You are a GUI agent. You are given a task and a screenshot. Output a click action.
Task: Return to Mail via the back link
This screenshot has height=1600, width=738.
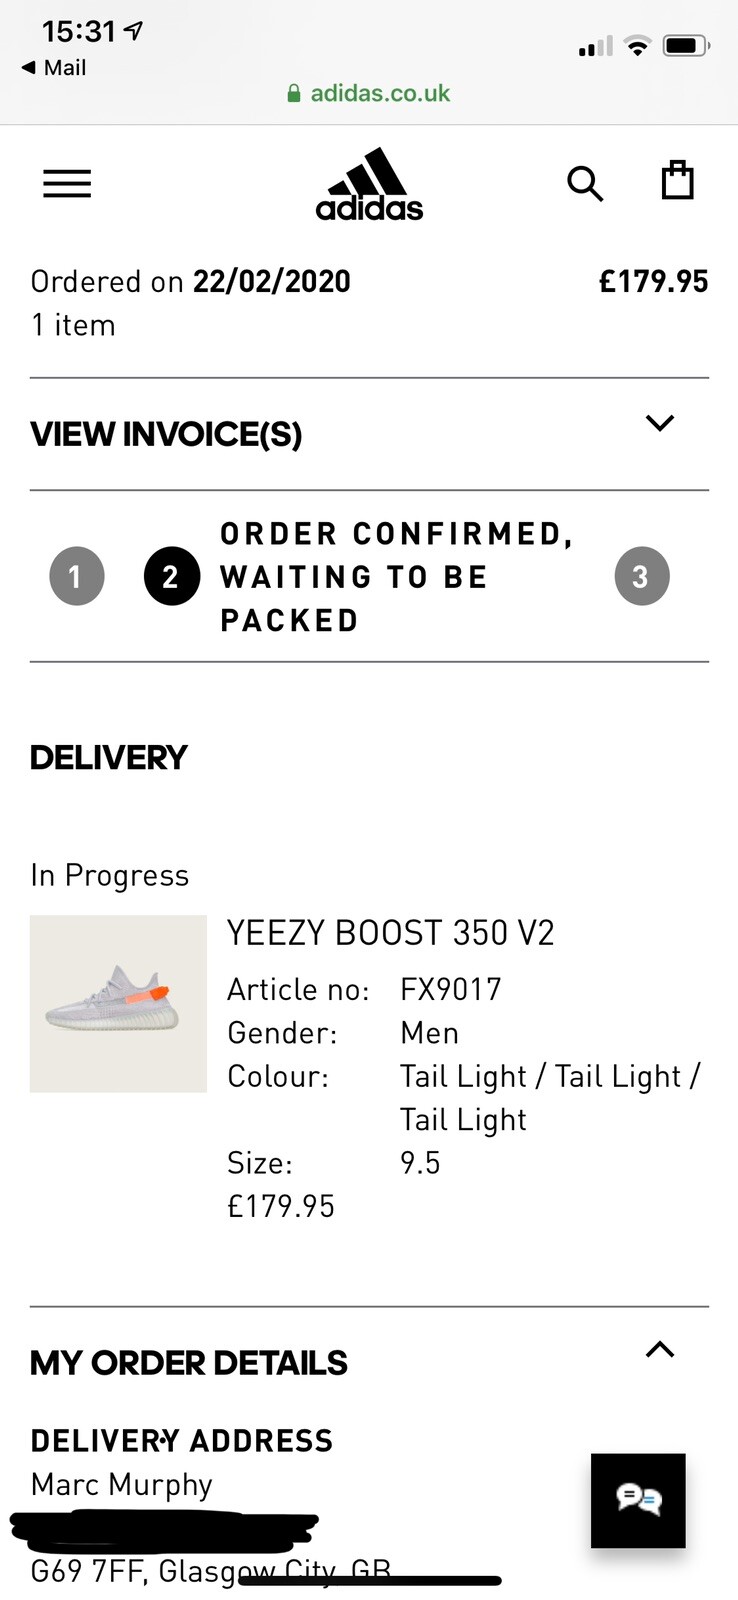pos(52,68)
